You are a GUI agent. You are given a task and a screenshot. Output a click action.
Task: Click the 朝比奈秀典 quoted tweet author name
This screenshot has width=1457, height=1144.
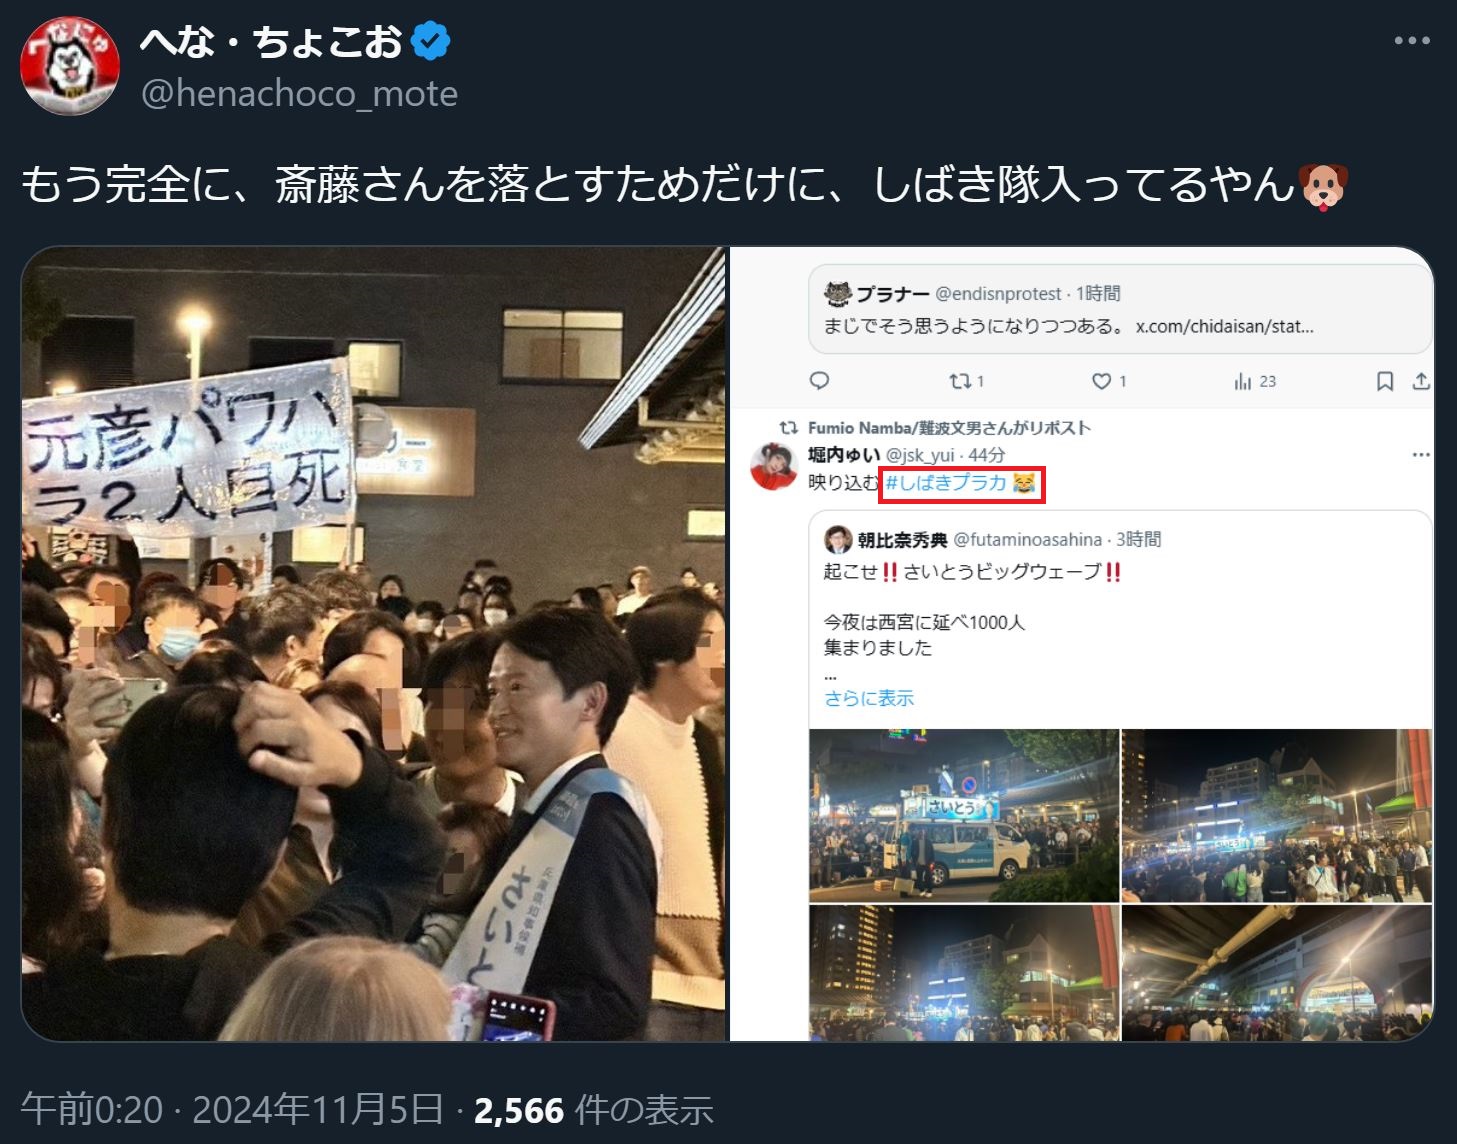click(902, 540)
